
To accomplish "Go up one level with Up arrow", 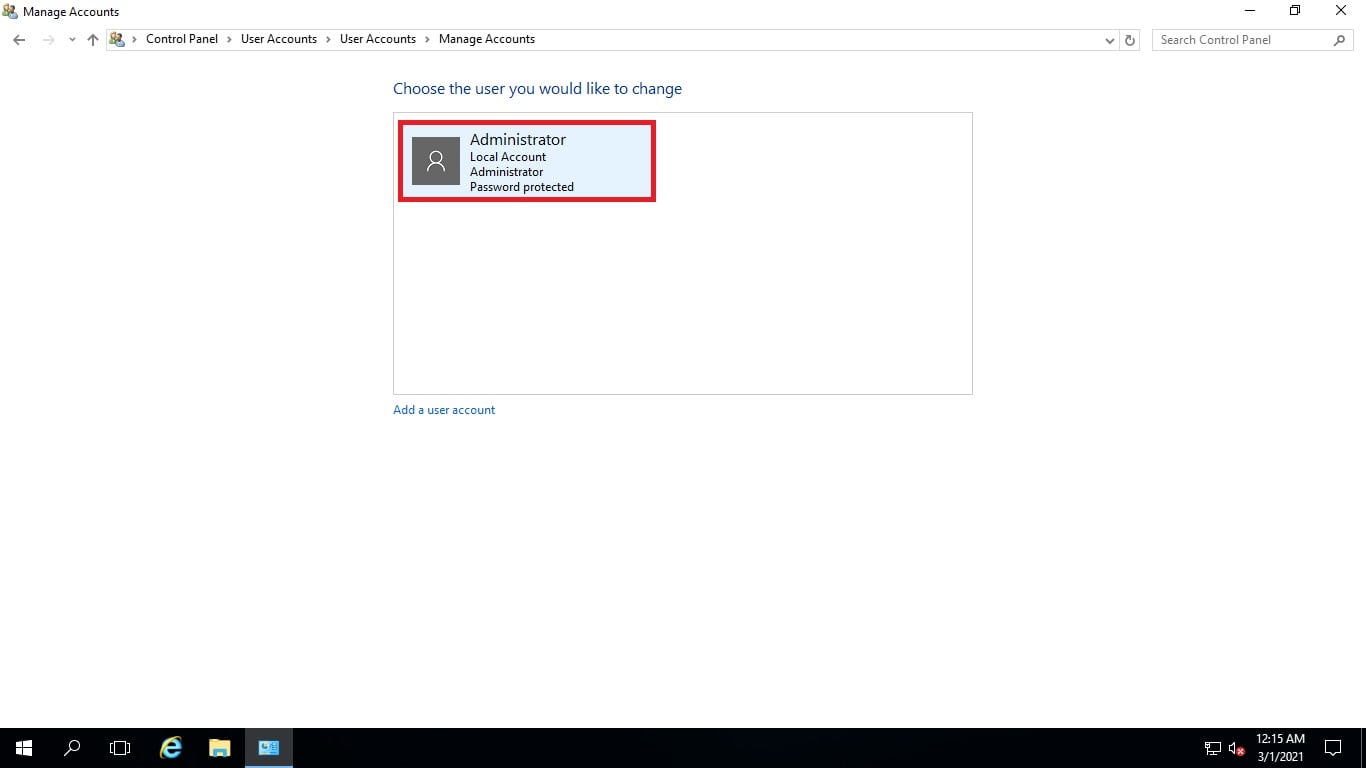I will point(93,40).
